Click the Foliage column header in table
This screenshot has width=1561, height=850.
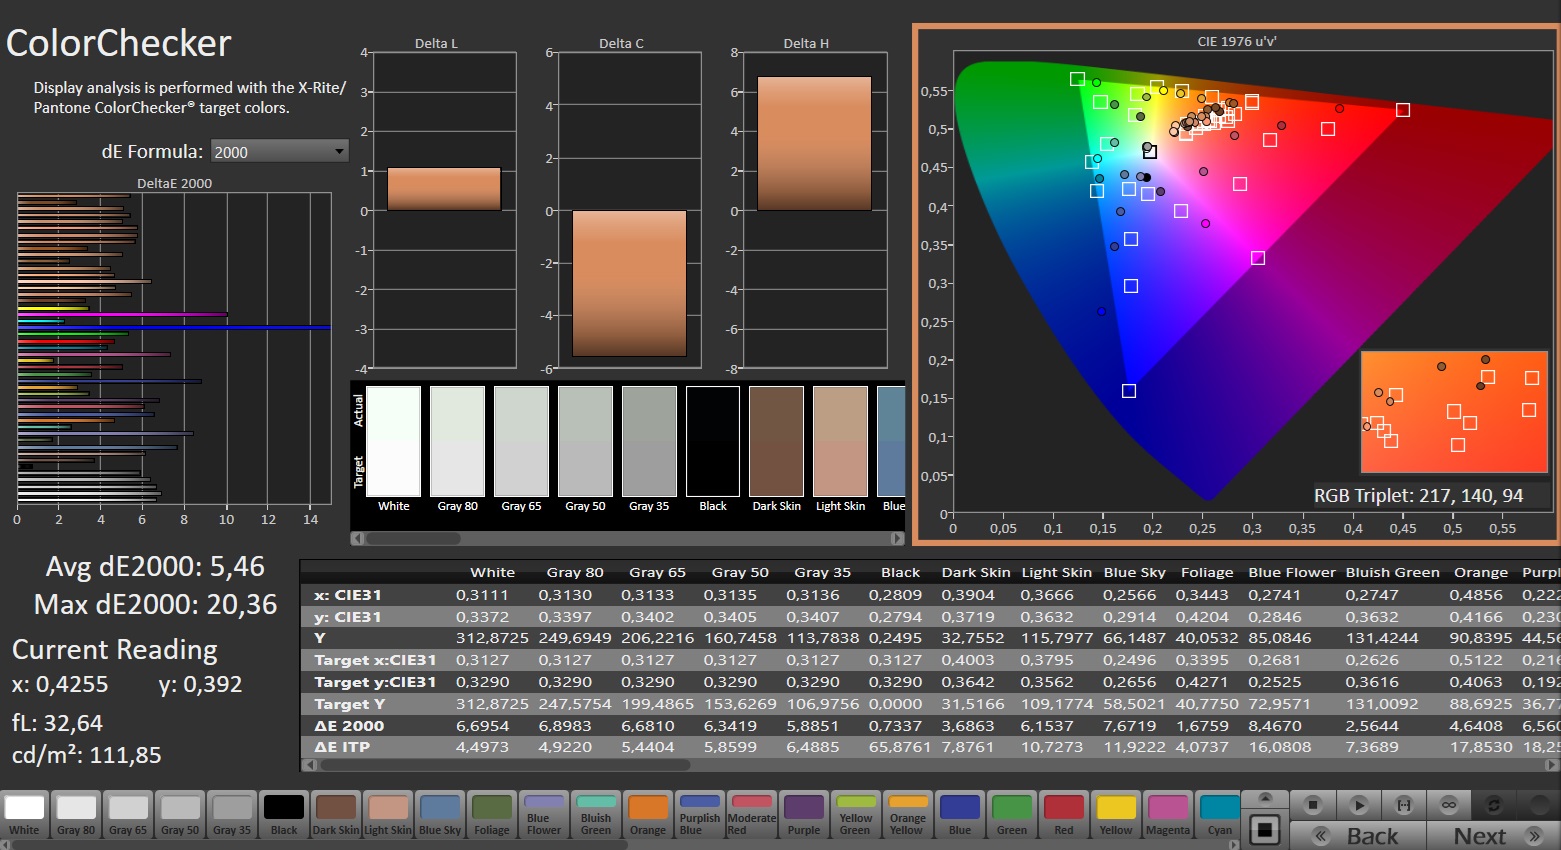1206,572
